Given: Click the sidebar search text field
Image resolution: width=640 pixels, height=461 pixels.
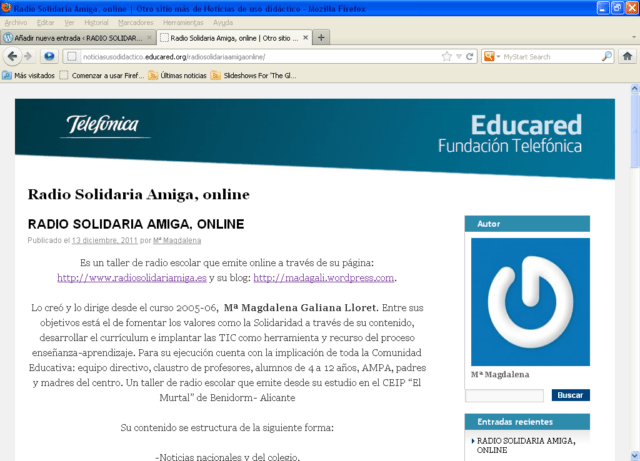Looking at the screenshot, I should pos(506,396).
